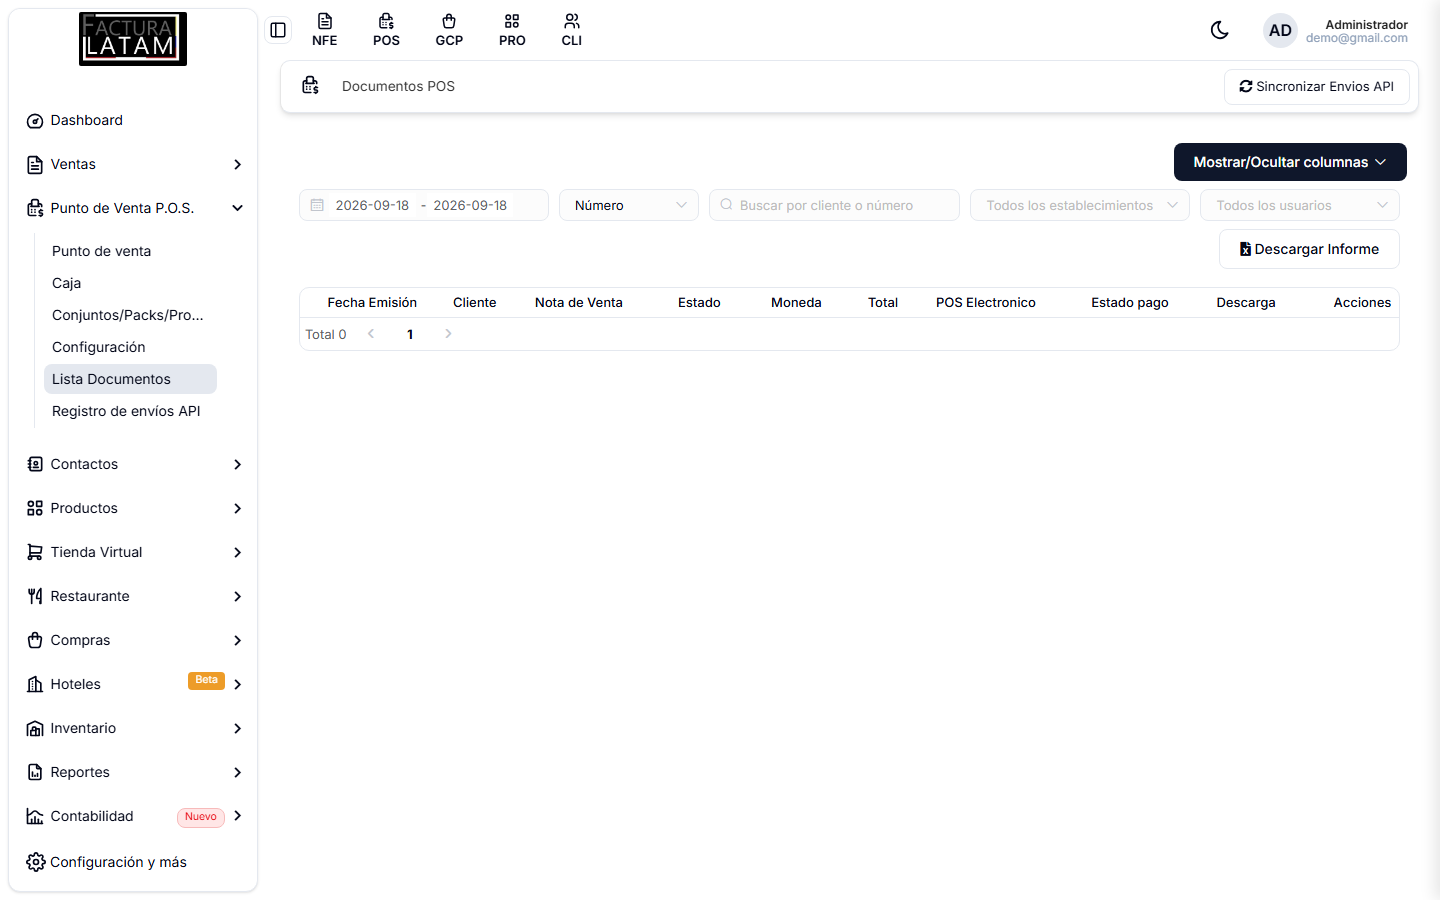Screen dimensions: 1440x900
Task: Toggle the sidebar collapse icon
Action: pos(278,30)
